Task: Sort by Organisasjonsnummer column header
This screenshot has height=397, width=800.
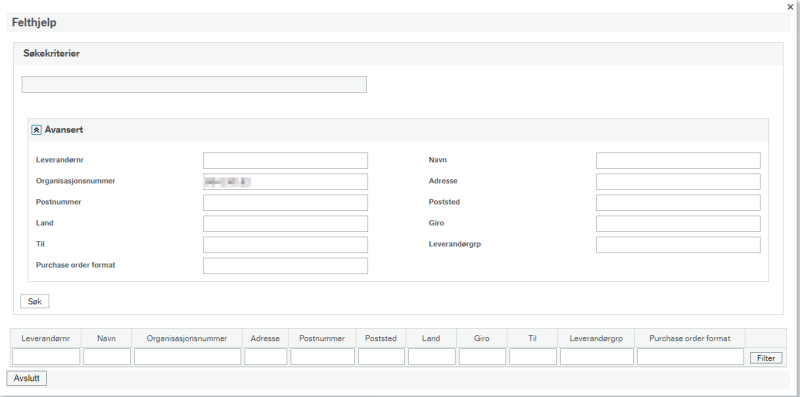Action: 187,338
